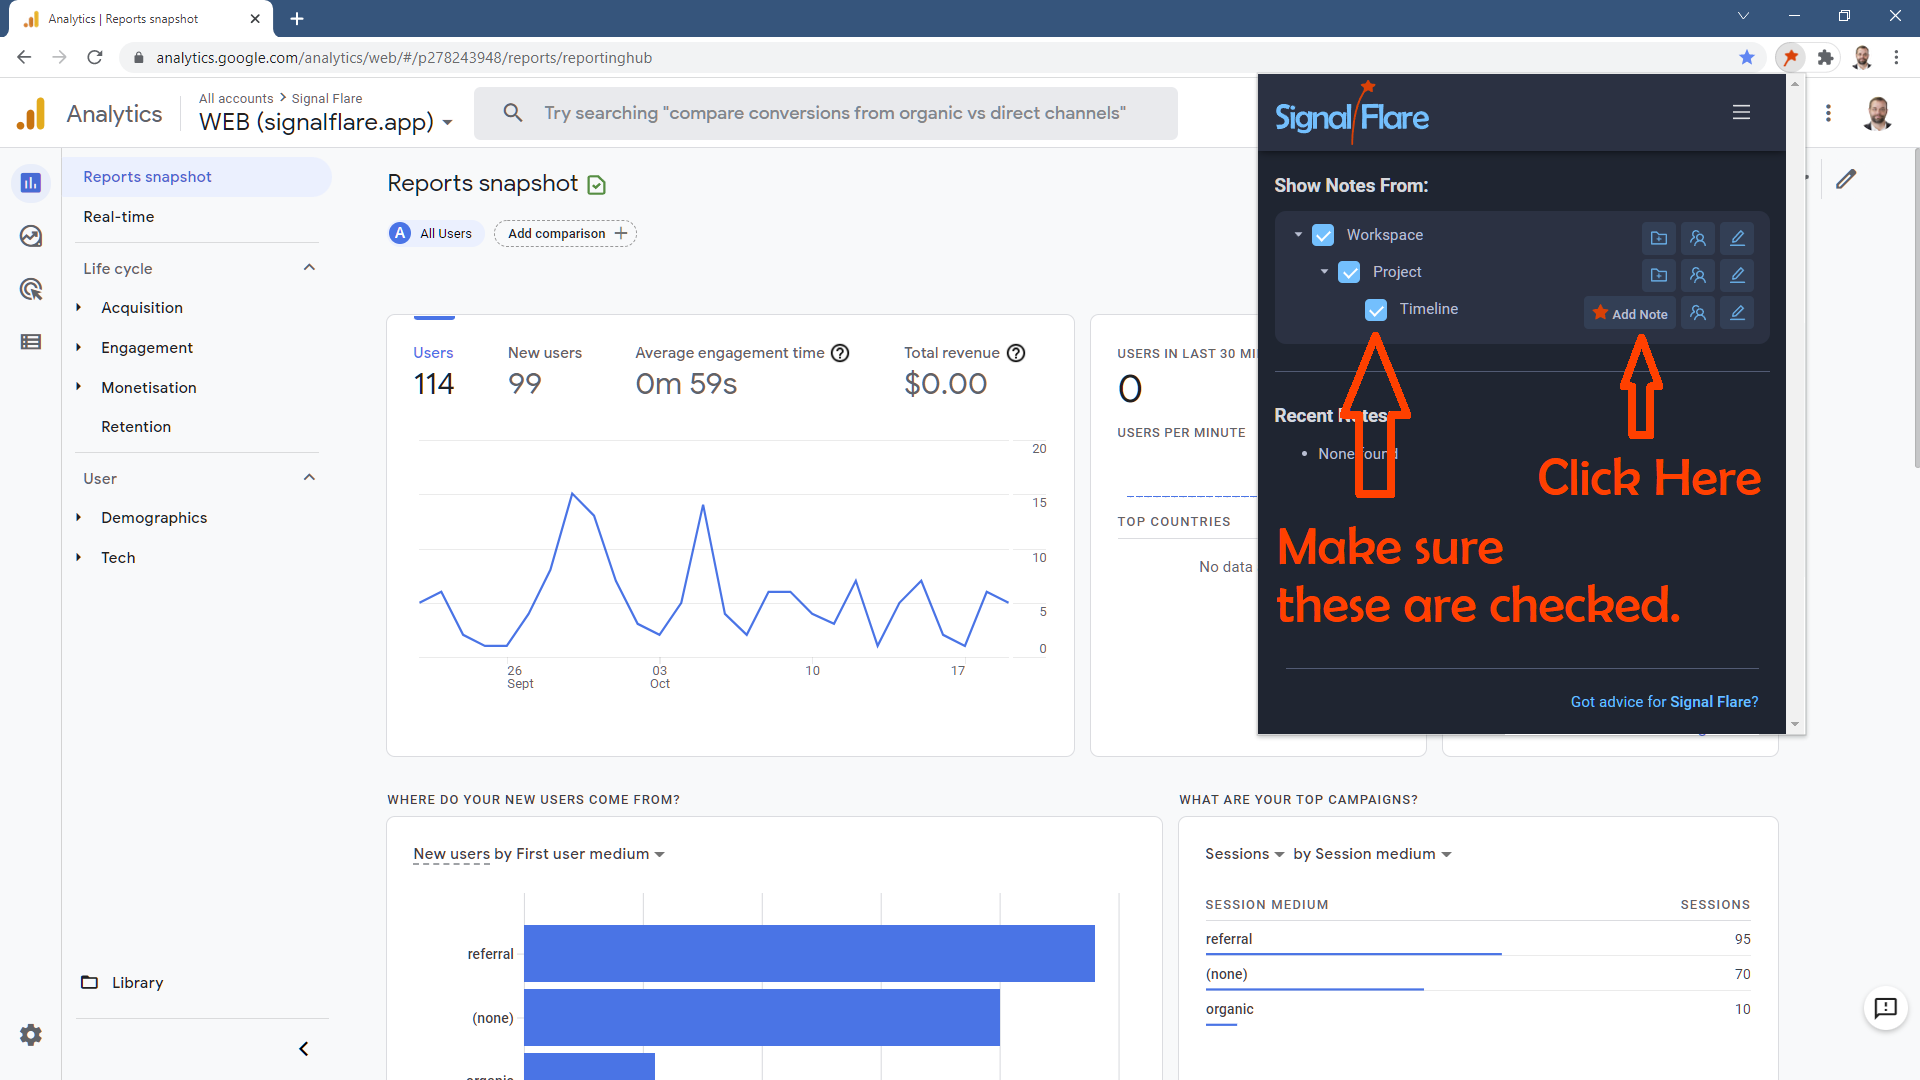Open Got advice for Signal Flare link
Image resolution: width=1920 pixels, height=1080 pixels.
click(x=1664, y=702)
